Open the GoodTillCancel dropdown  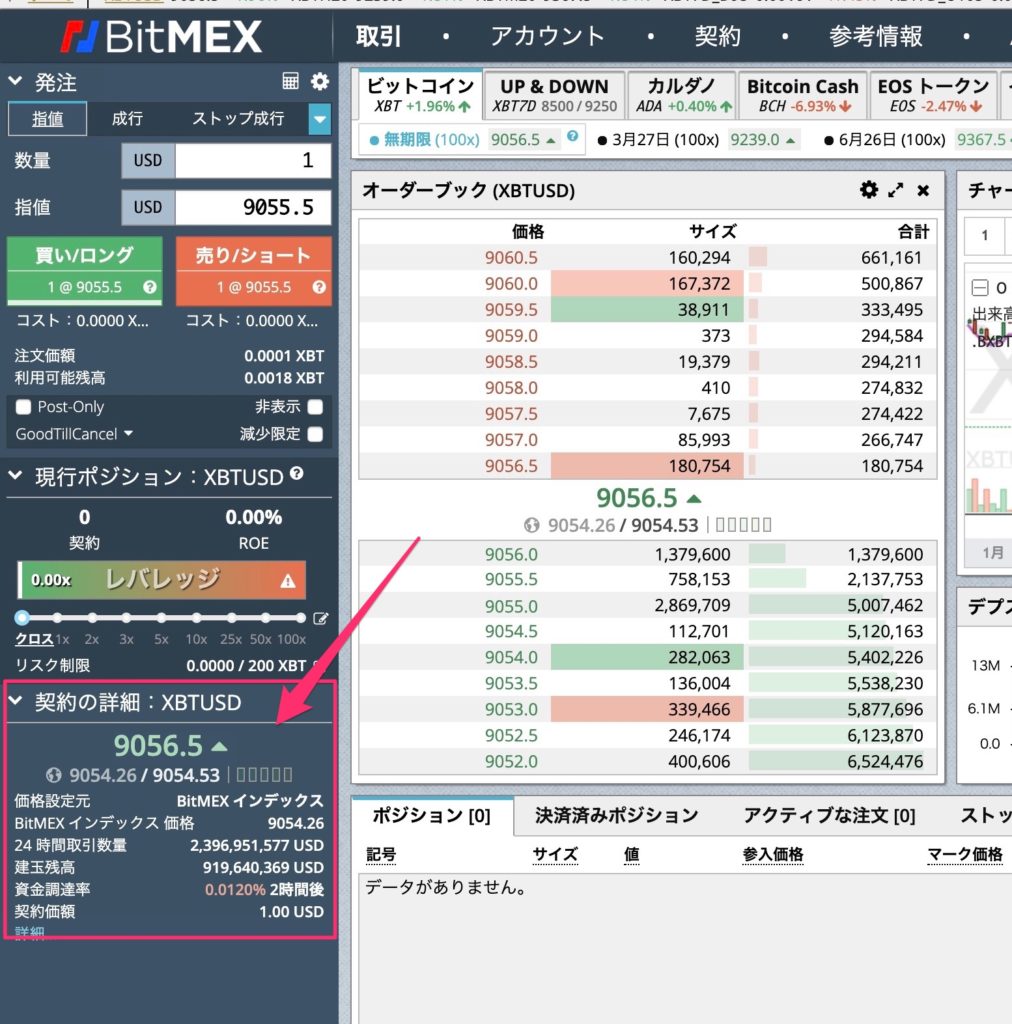(75, 434)
